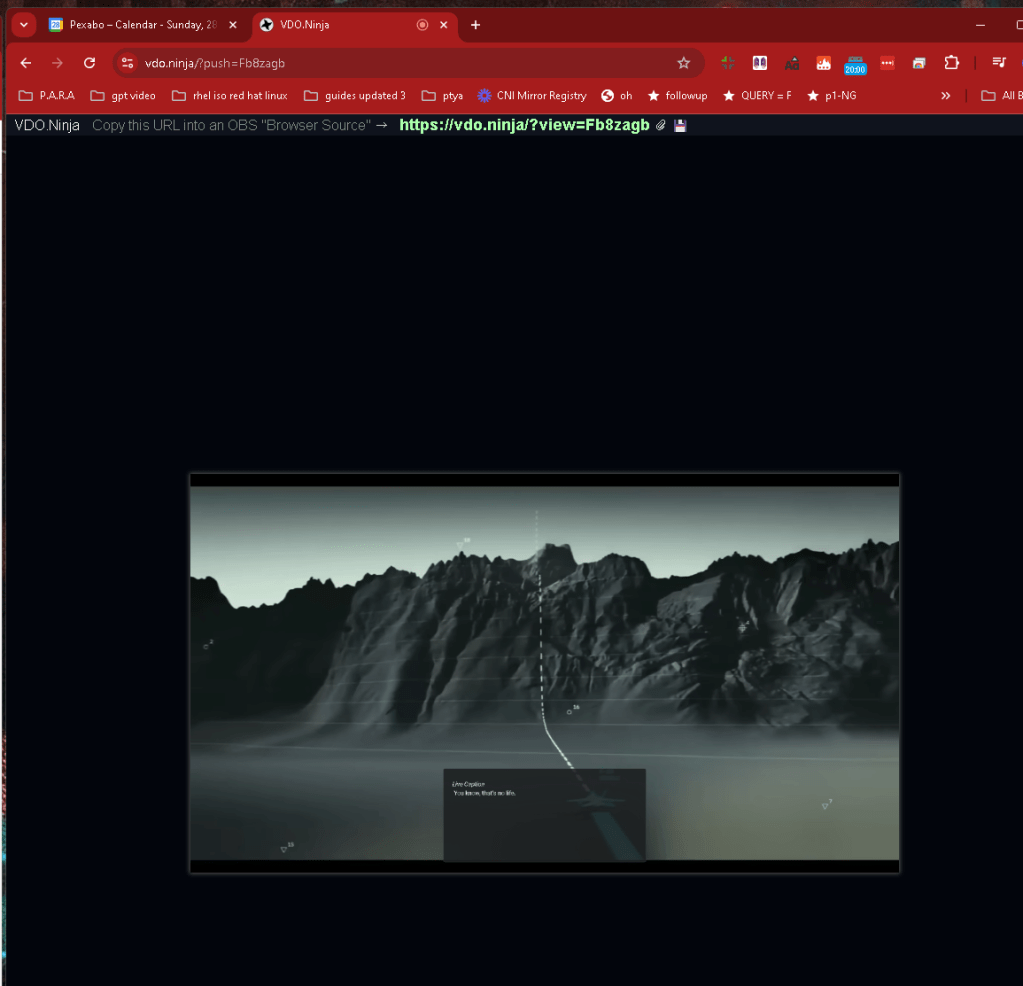The height and width of the screenshot is (986, 1023).
Task: Reload the VDO.Ninja page
Action: 89,63
